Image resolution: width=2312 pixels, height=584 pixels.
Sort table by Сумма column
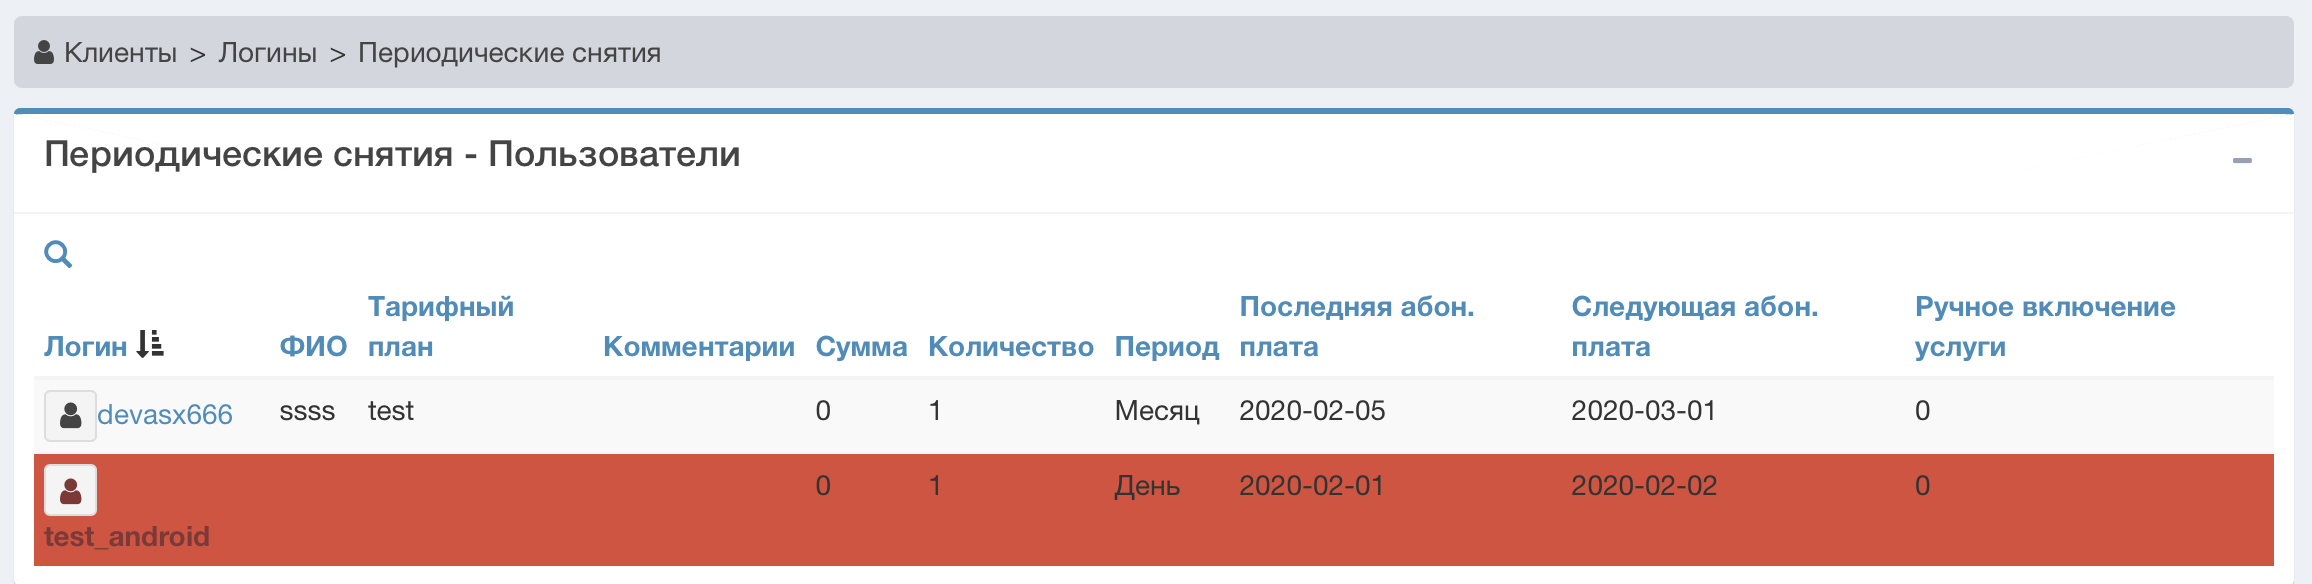(x=861, y=346)
